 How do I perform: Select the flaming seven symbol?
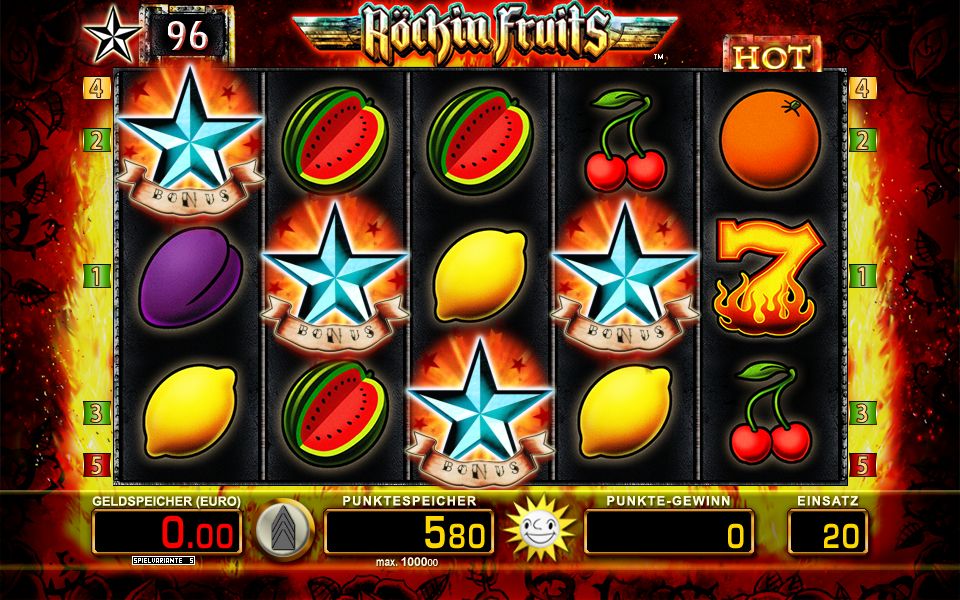pyautogui.click(x=770, y=277)
